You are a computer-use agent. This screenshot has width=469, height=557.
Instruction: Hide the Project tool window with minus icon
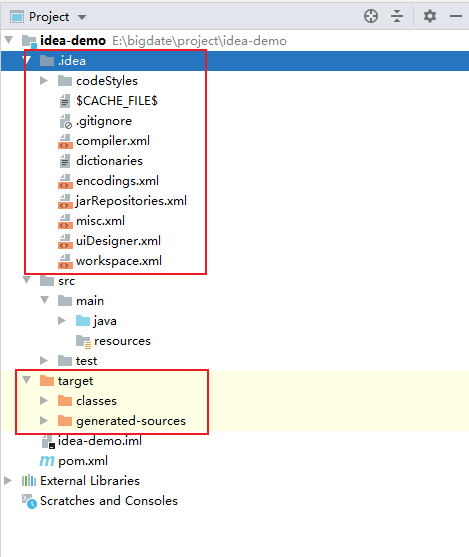click(455, 16)
